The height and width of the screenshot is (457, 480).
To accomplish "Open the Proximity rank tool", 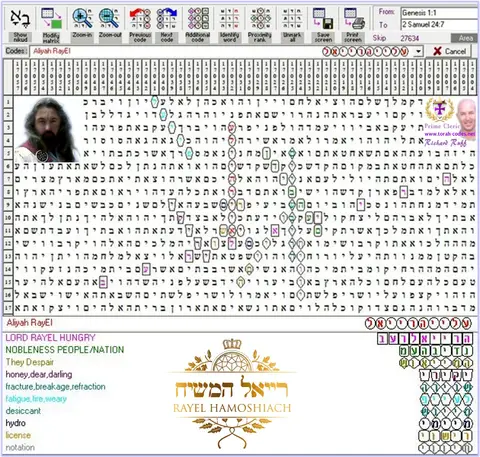I will 260,19.
